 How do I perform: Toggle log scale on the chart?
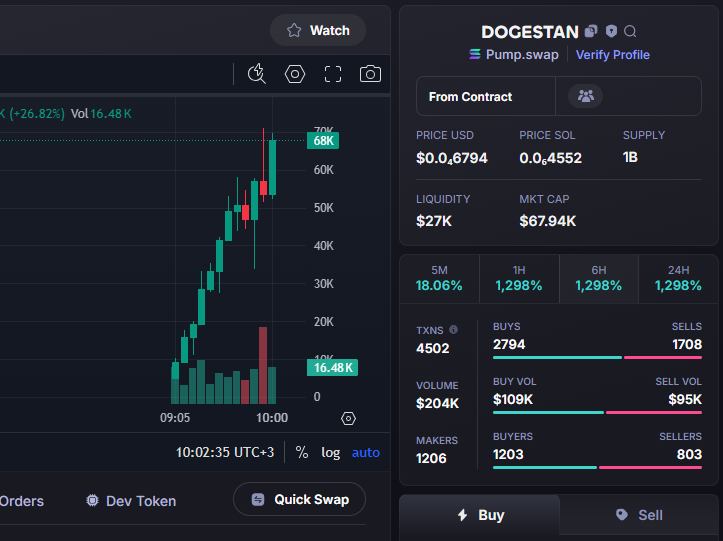point(331,452)
